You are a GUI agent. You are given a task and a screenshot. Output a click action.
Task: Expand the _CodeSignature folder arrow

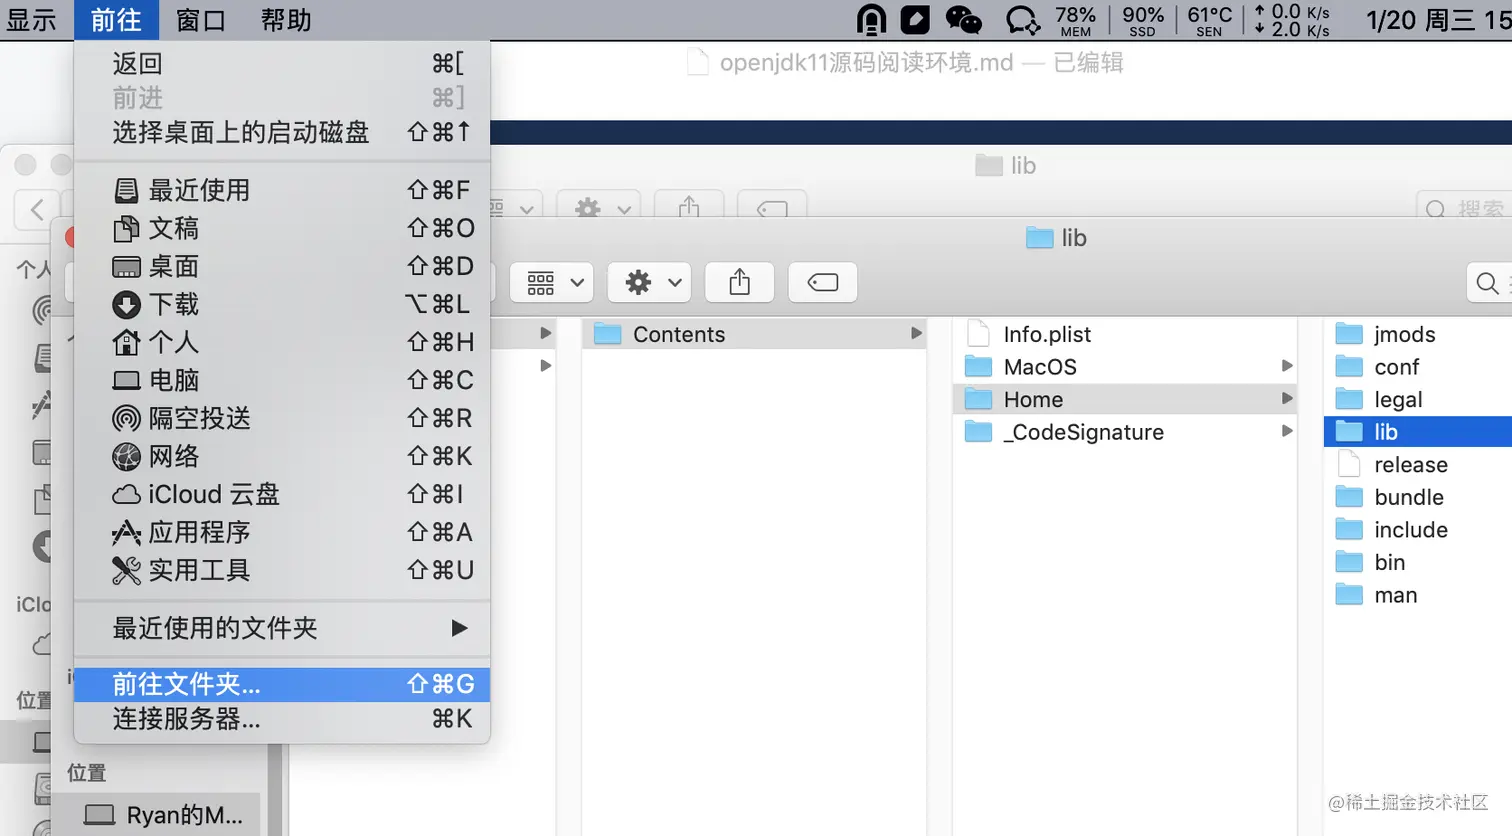click(1287, 431)
